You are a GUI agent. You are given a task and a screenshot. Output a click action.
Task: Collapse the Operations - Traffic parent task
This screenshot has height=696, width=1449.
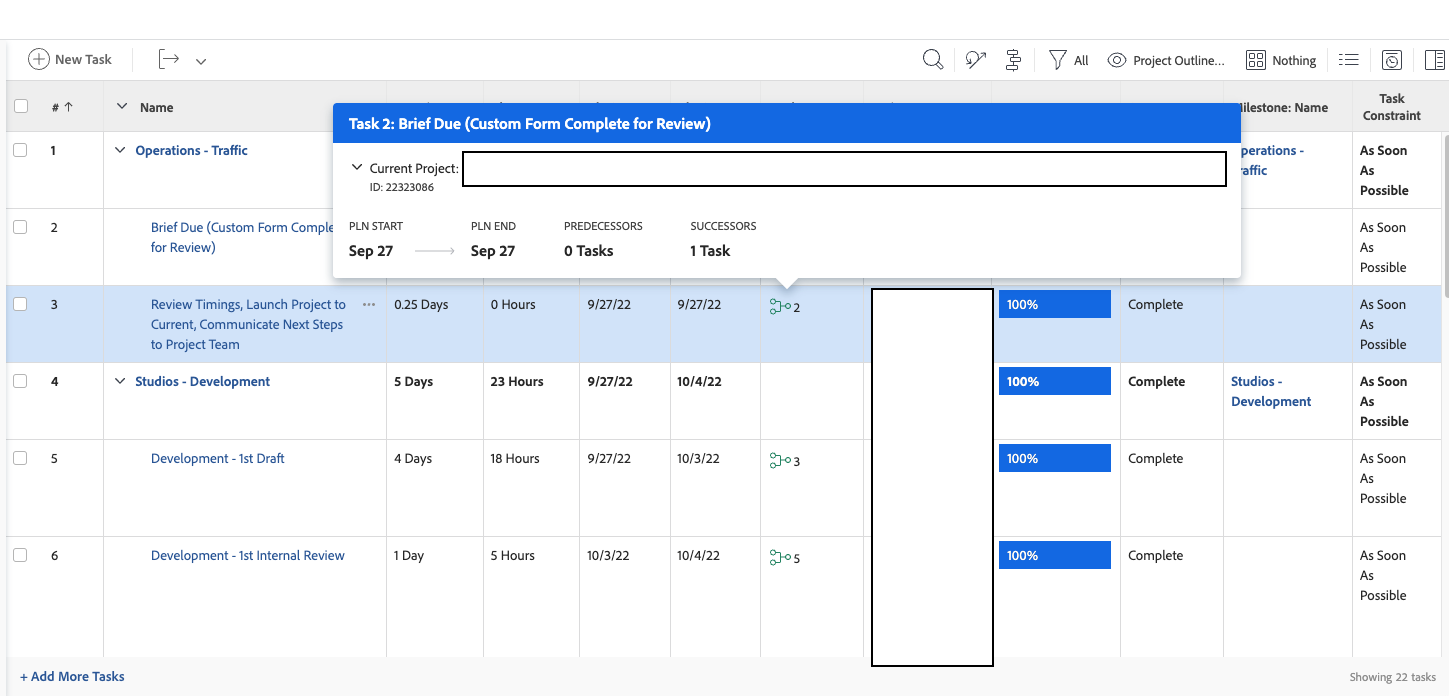click(121, 150)
